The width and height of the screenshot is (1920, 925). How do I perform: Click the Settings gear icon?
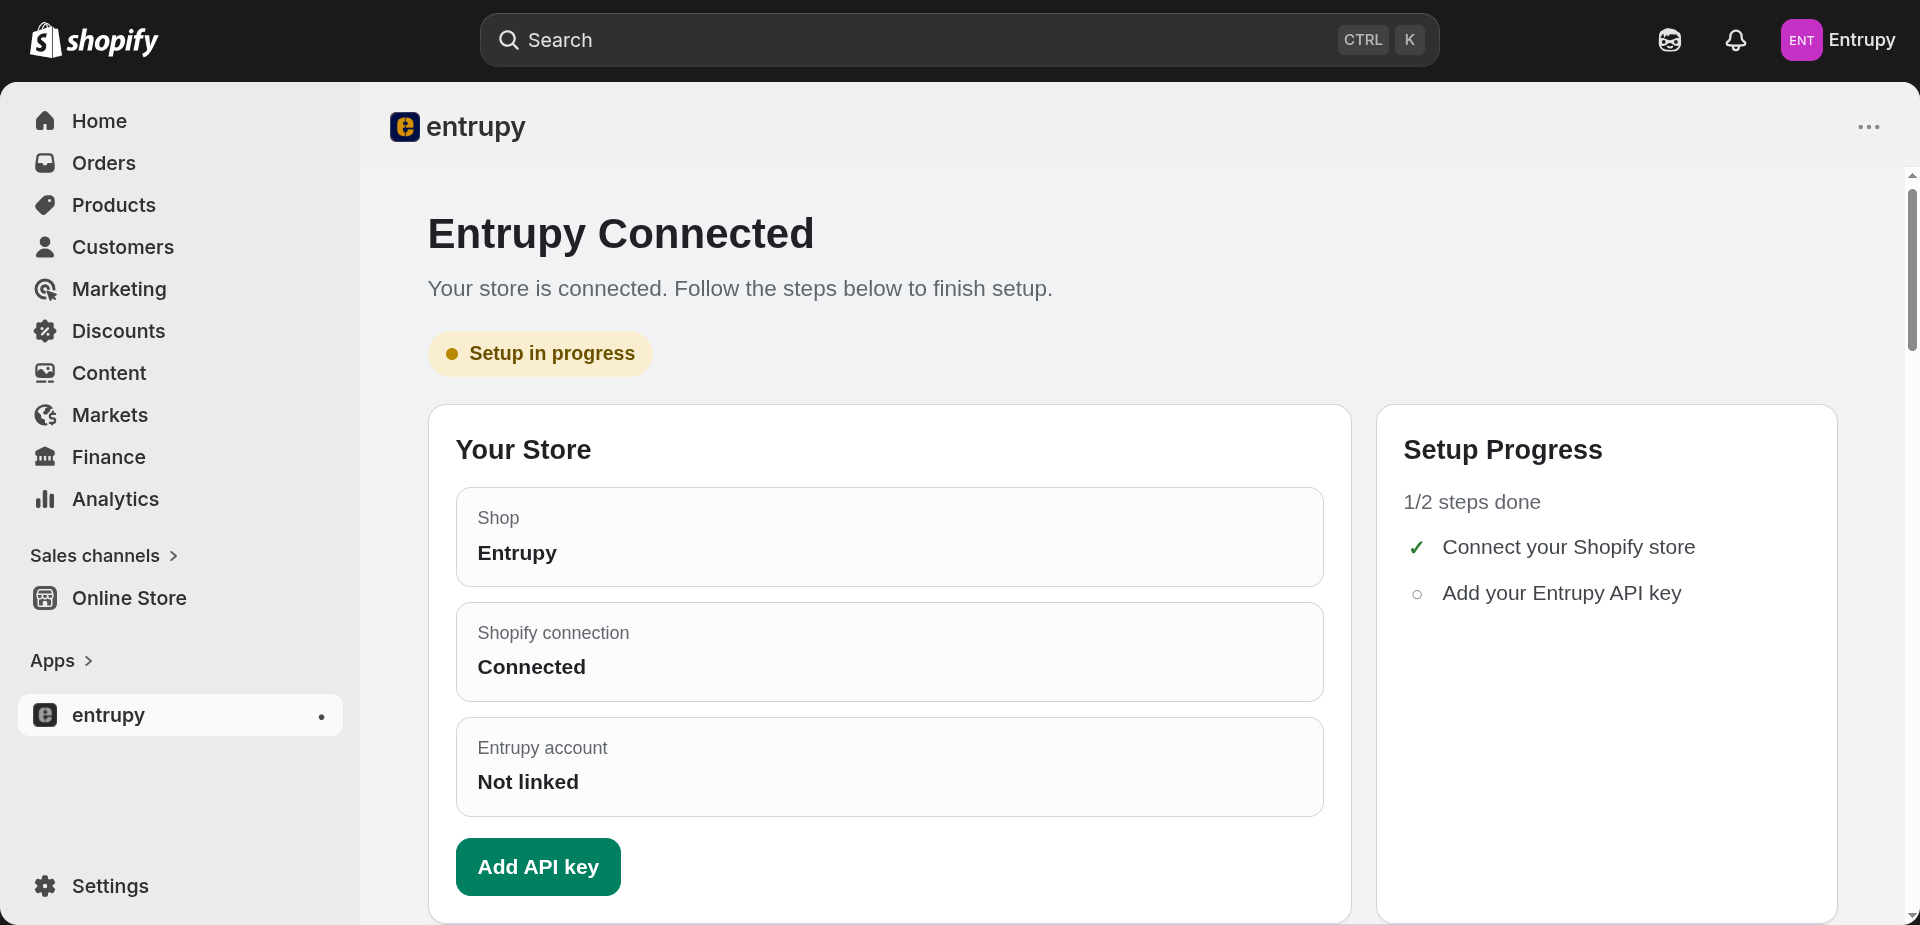(45, 886)
